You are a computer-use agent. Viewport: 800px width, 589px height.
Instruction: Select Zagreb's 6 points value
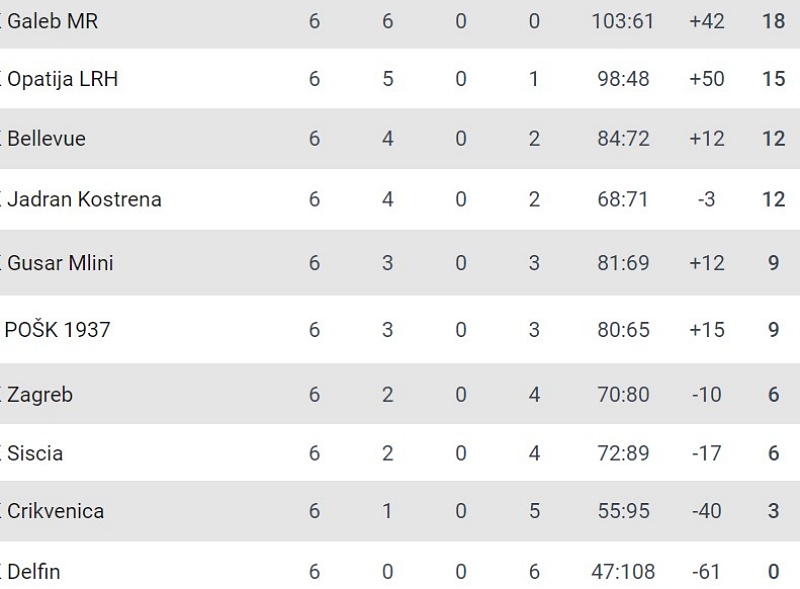pyautogui.click(x=773, y=395)
